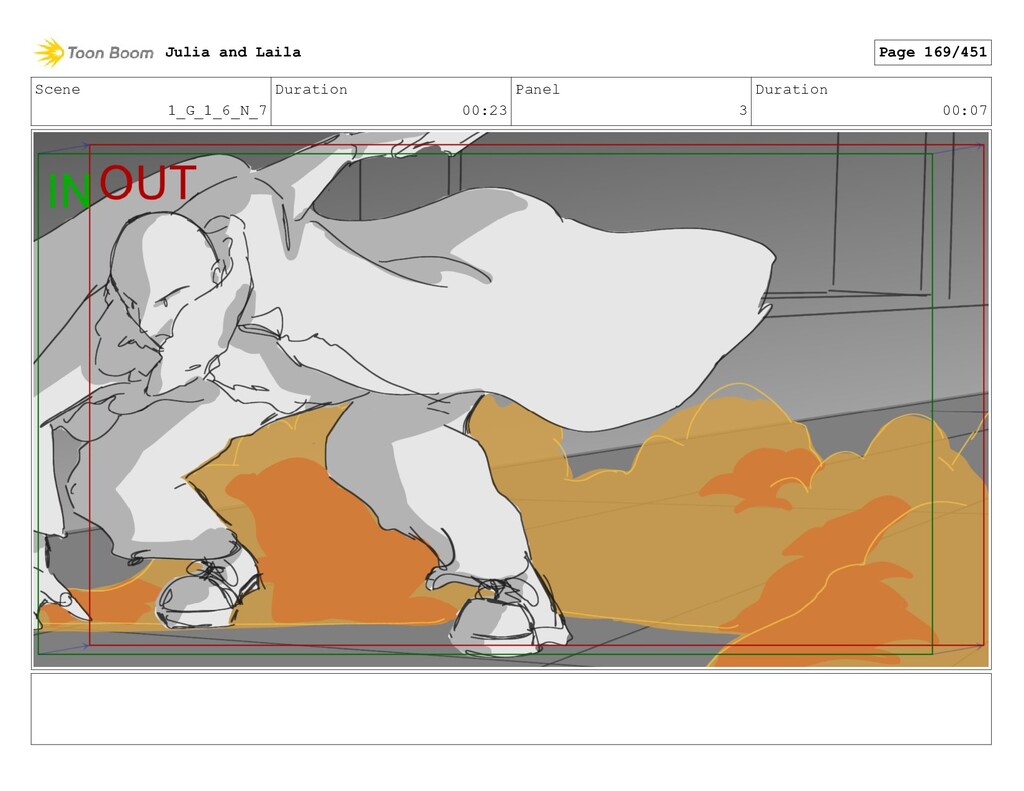Viewport: 1024px width, 791px height.
Task: Click the 'Scene' header label
Action: coord(57,89)
